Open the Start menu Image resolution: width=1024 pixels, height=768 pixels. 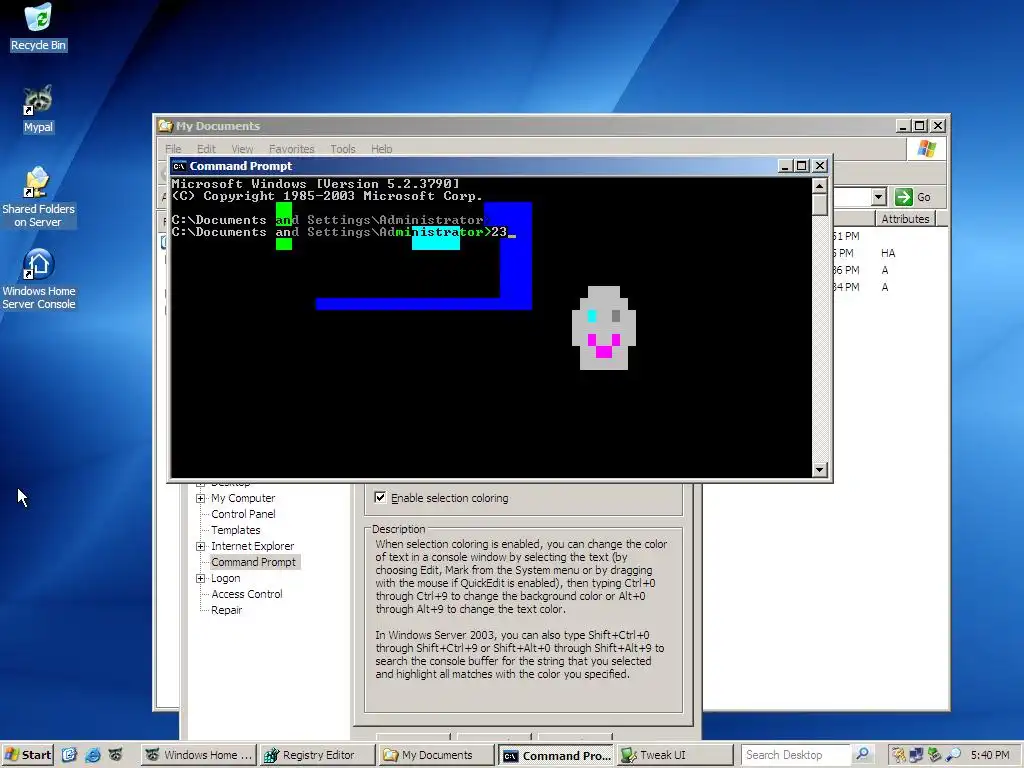(x=27, y=755)
